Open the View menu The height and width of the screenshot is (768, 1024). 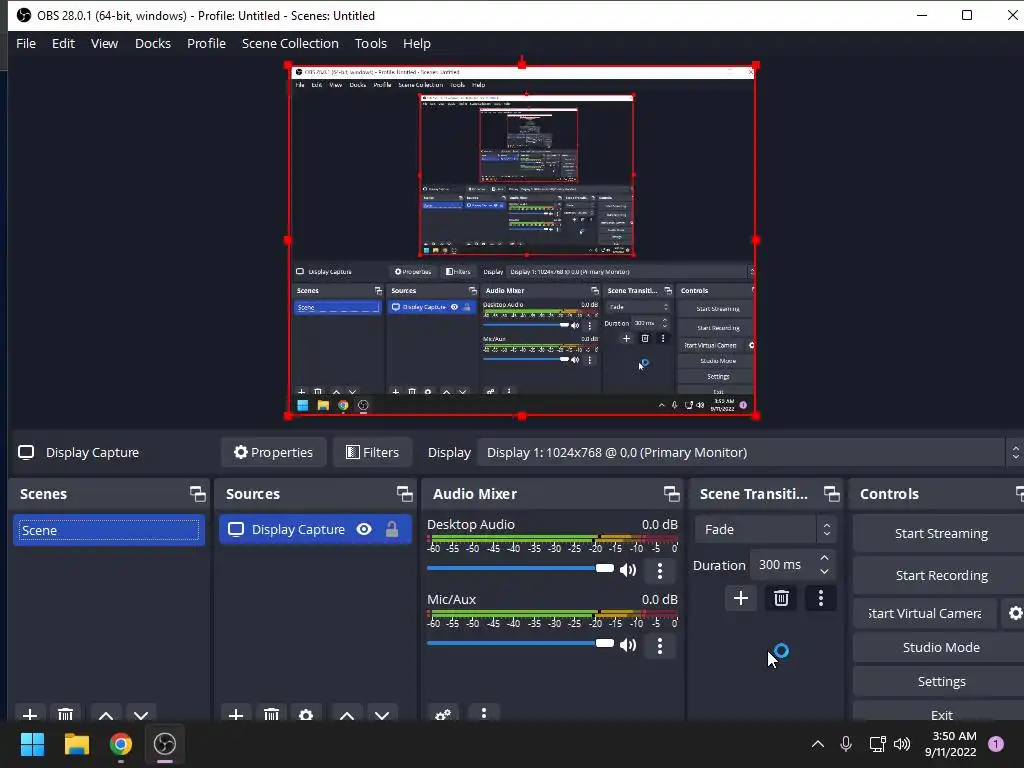click(x=104, y=43)
